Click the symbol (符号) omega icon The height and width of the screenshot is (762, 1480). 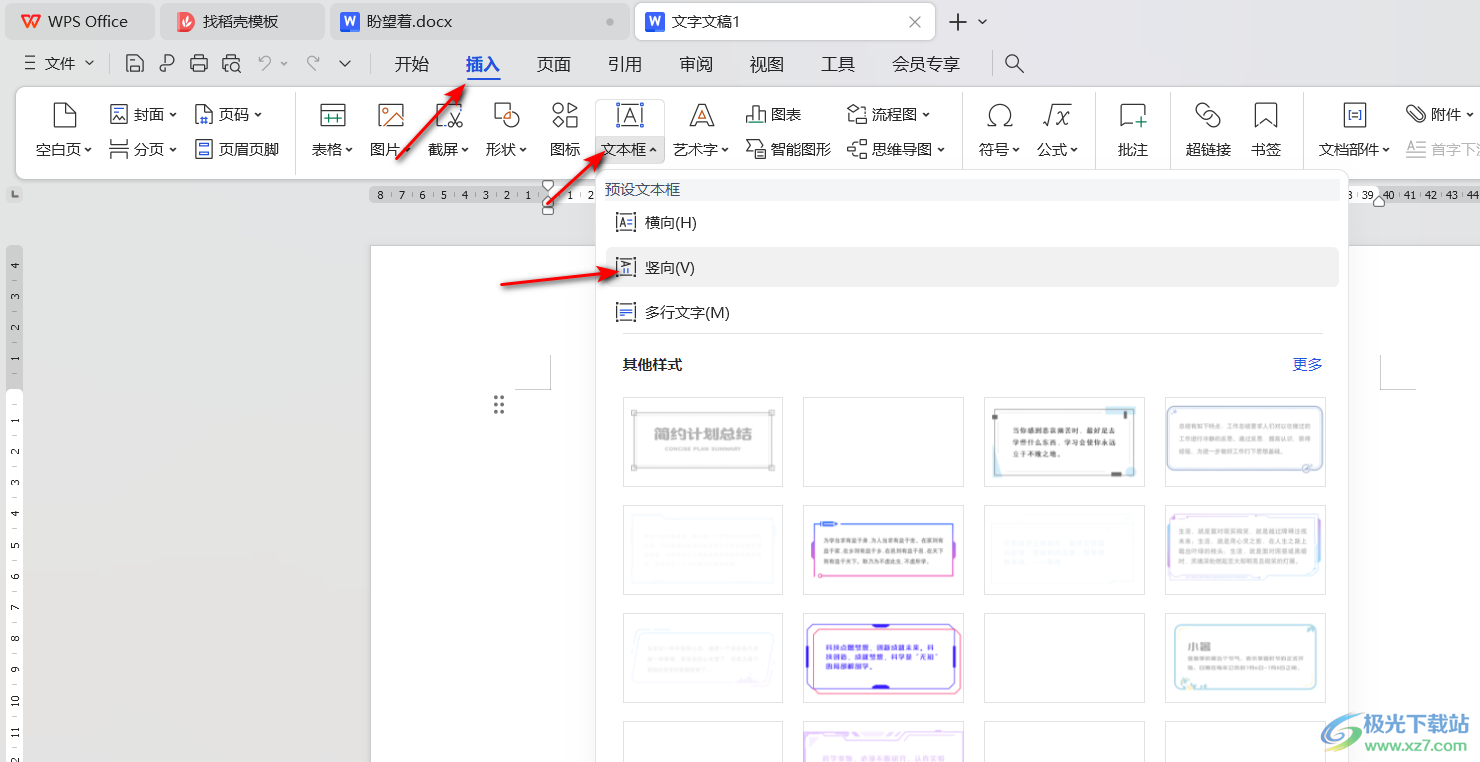pyautogui.click(x=999, y=116)
